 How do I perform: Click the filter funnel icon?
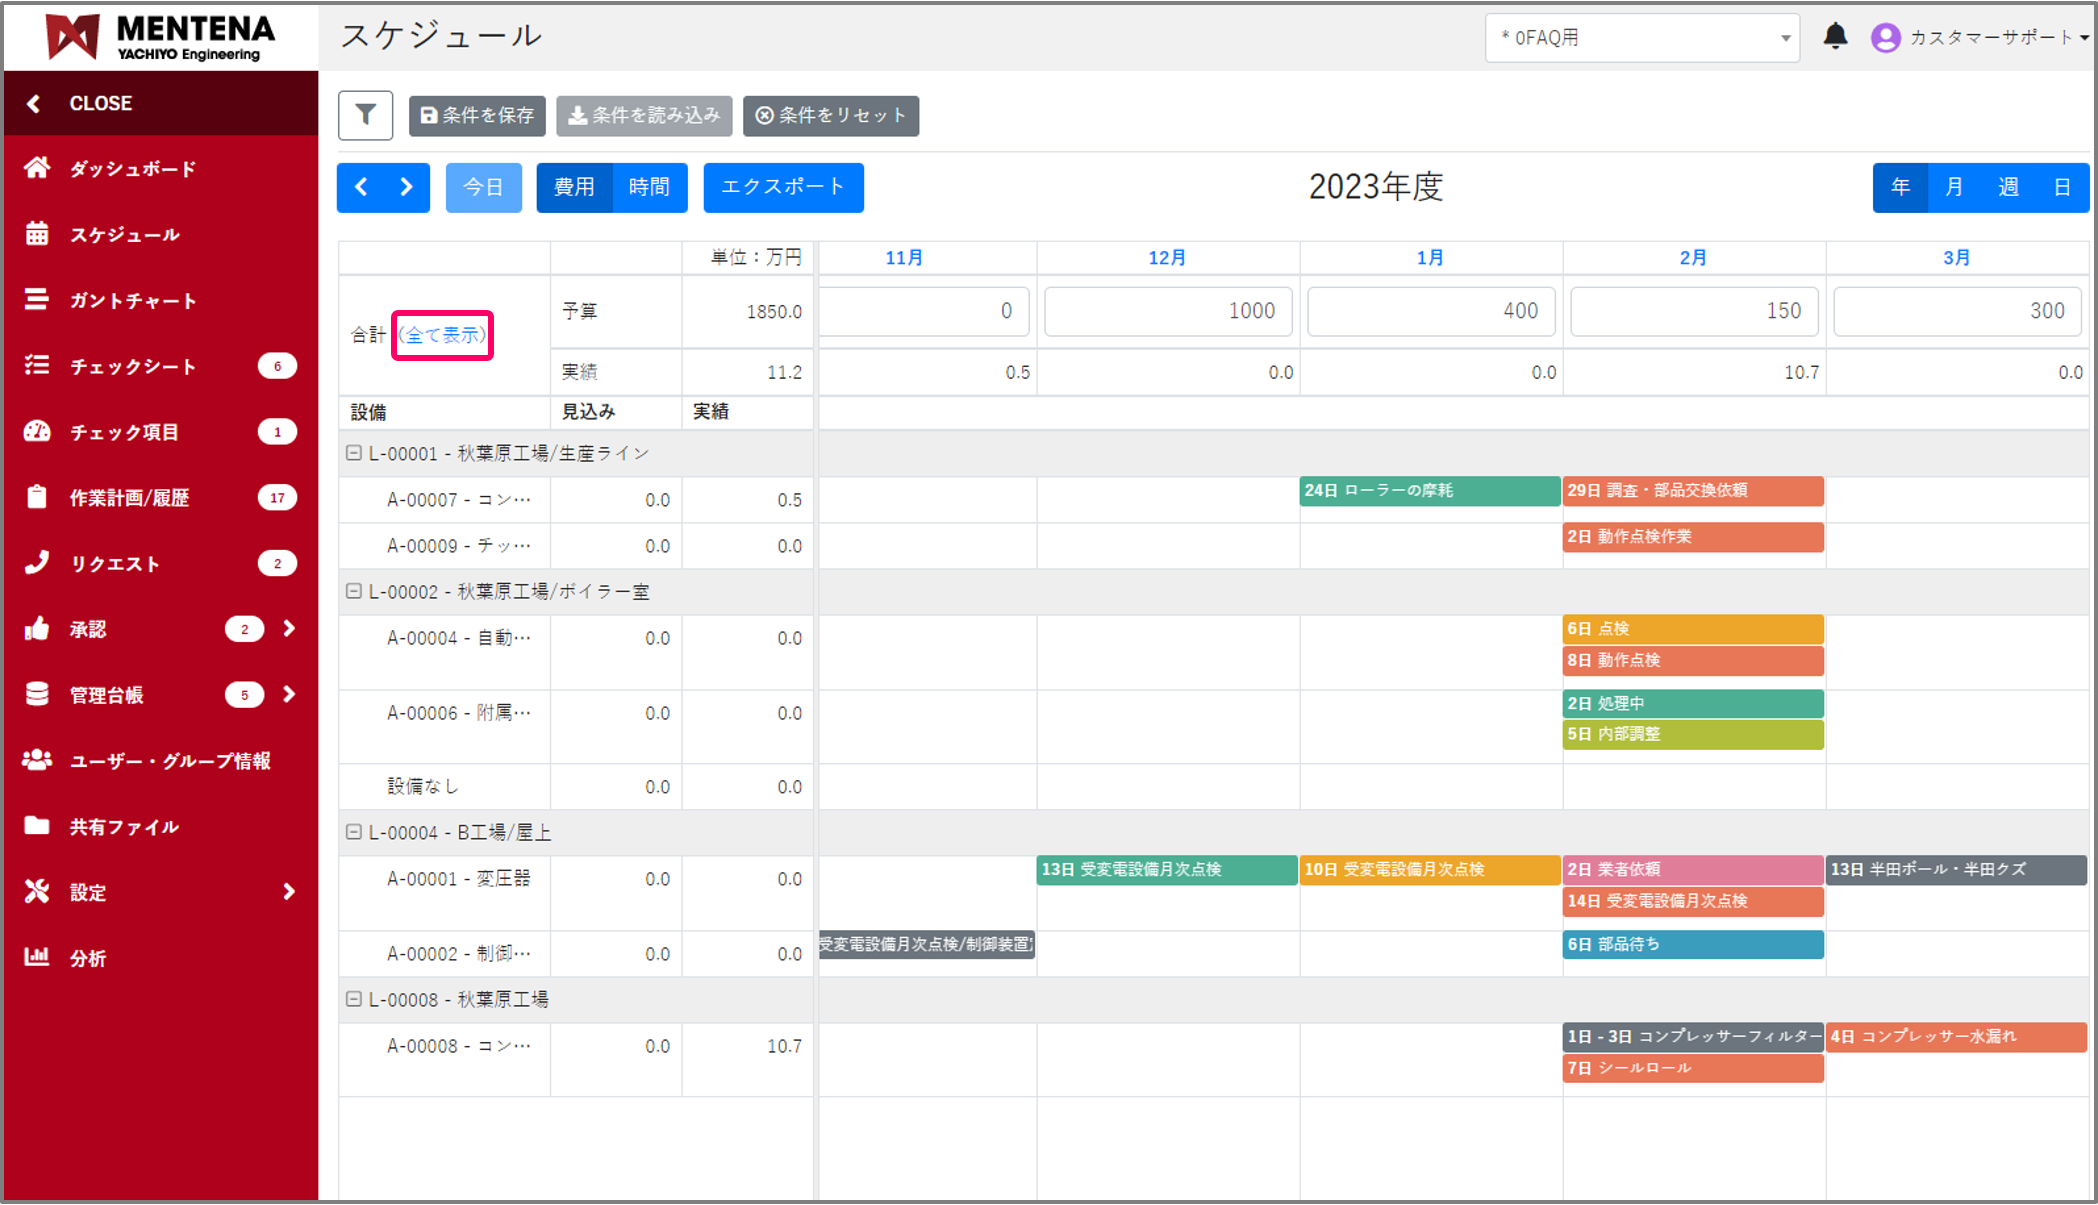[365, 115]
